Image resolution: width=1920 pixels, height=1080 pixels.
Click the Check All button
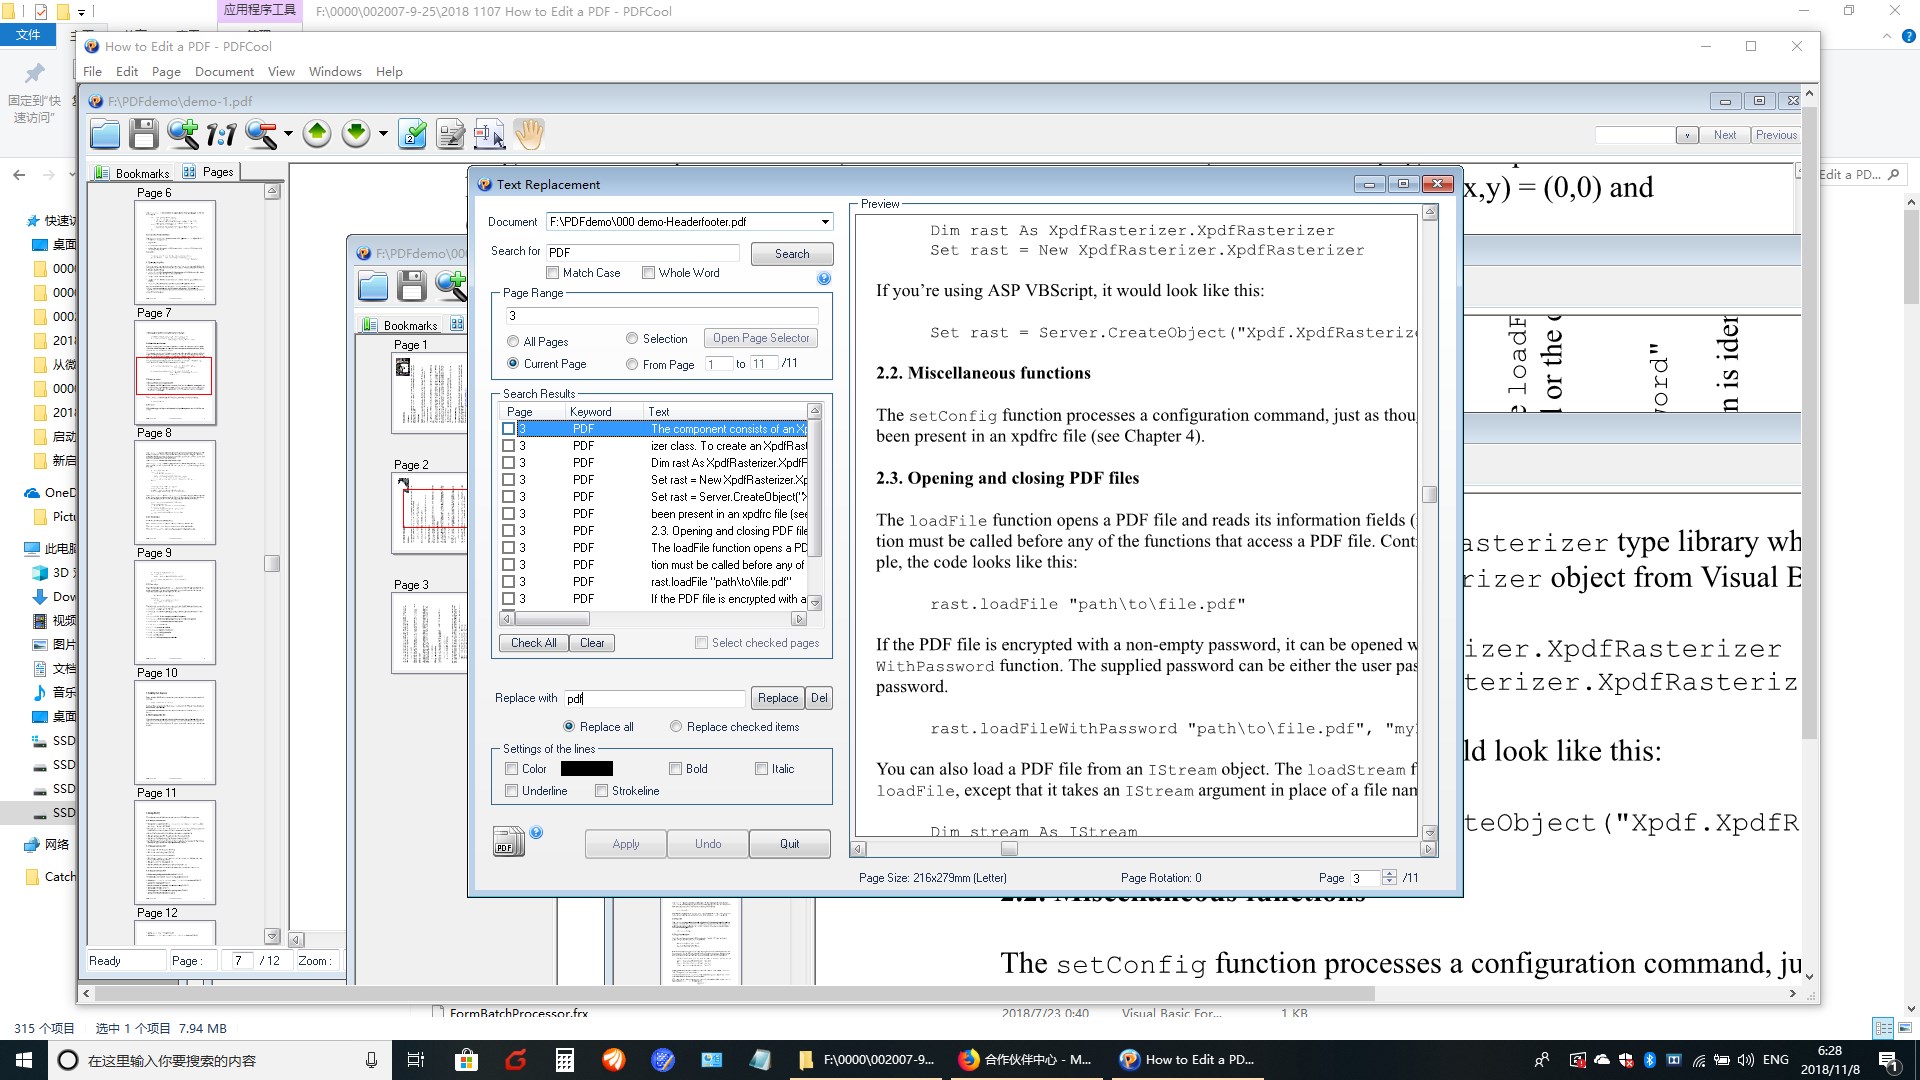[533, 643]
